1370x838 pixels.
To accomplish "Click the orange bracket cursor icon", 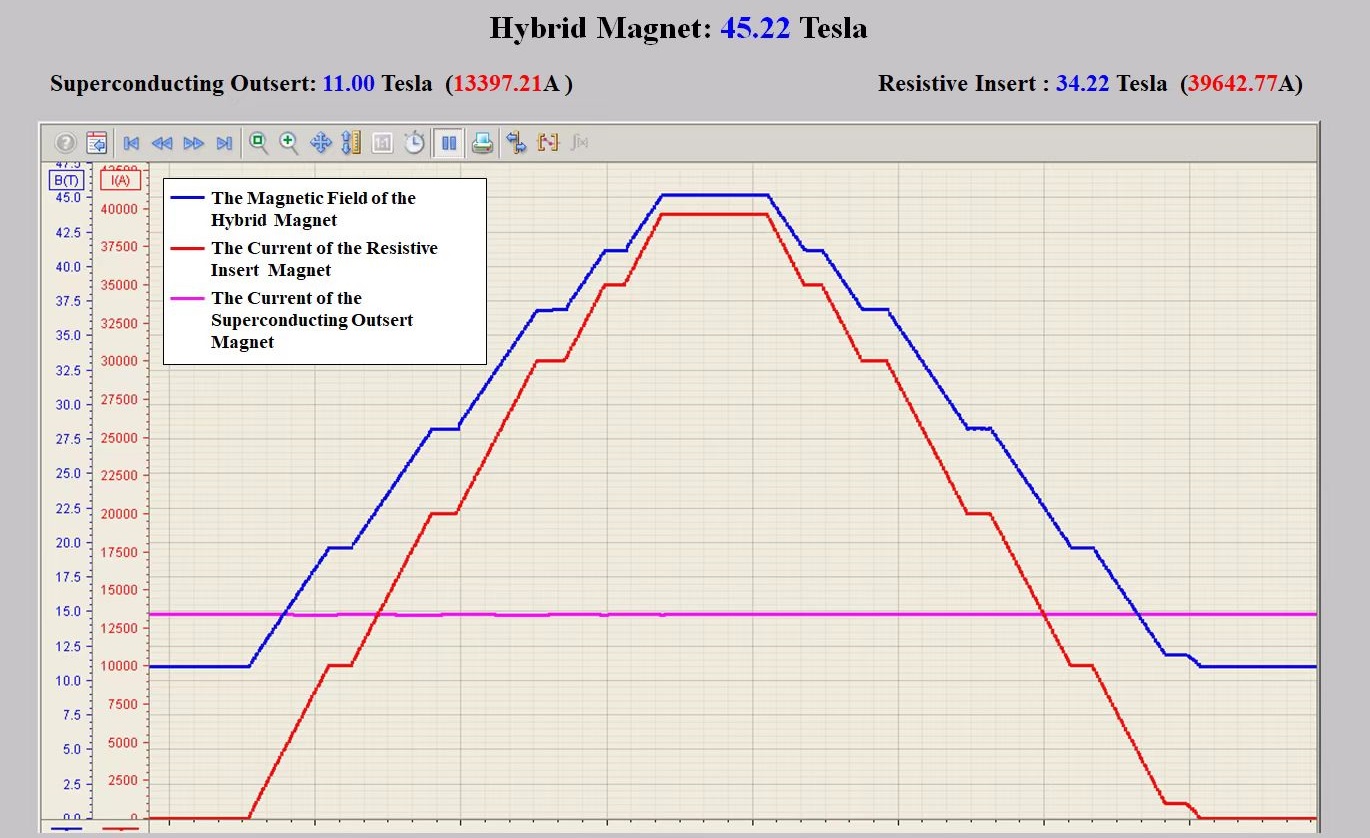I will click(547, 143).
